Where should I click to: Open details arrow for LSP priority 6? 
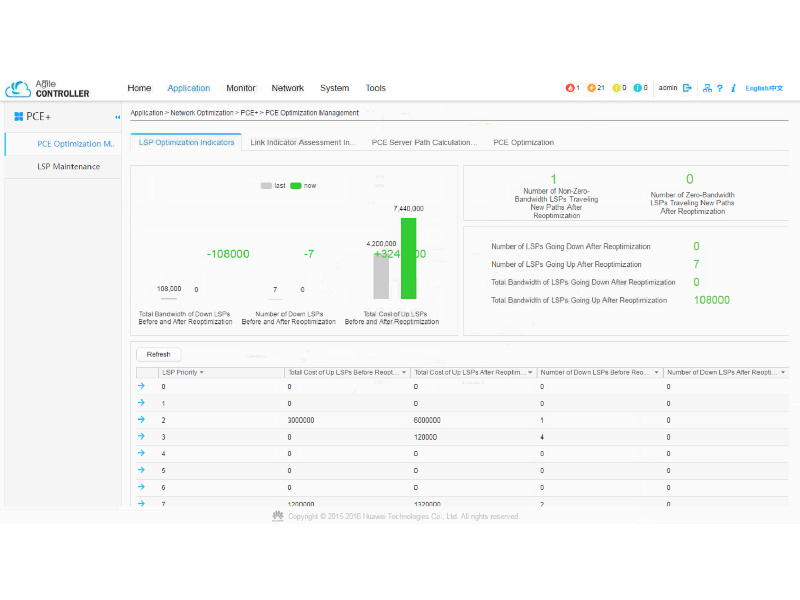pos(141,487)
